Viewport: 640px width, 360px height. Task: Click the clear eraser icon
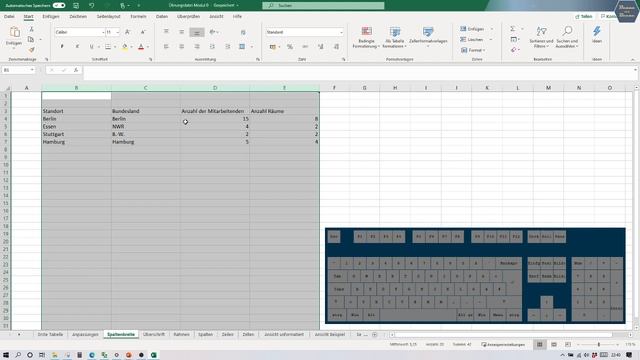click(x=513, y=50)
